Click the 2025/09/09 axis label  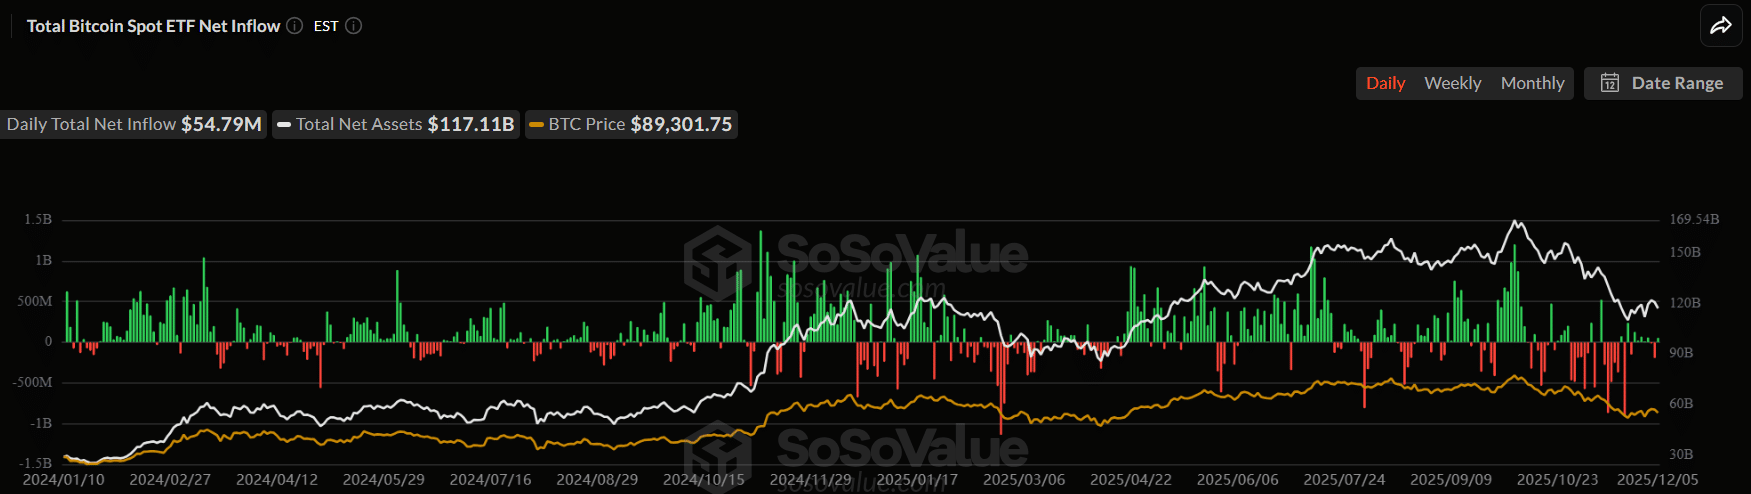1451,480
